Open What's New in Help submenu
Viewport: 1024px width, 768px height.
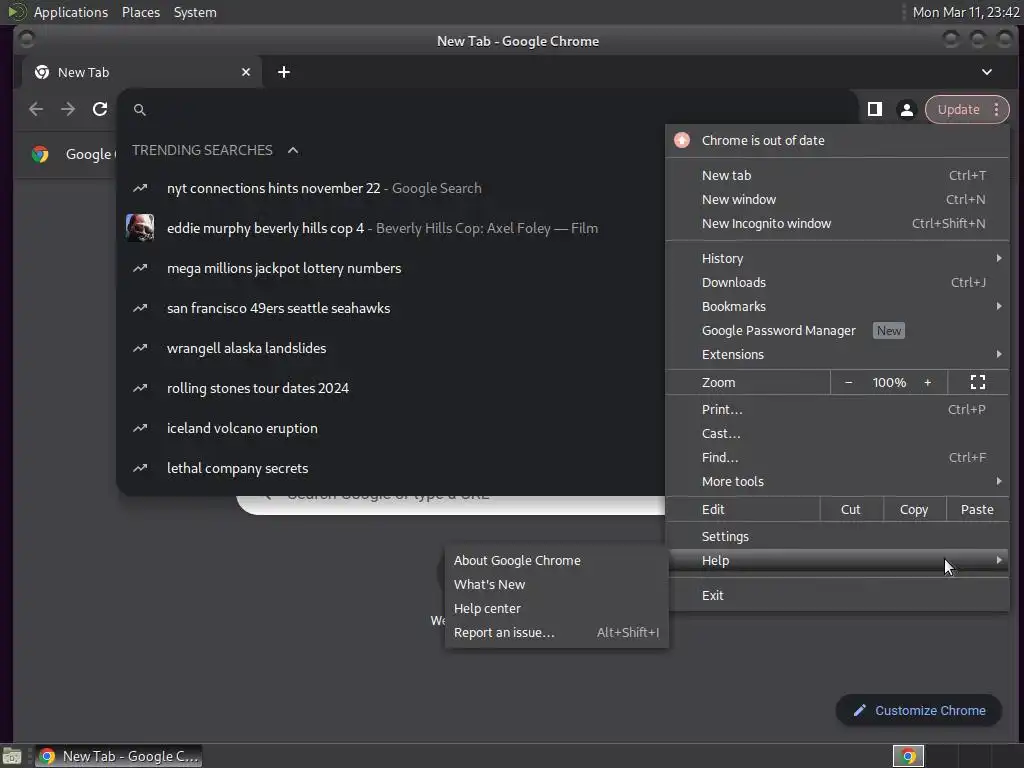point(556,584)
